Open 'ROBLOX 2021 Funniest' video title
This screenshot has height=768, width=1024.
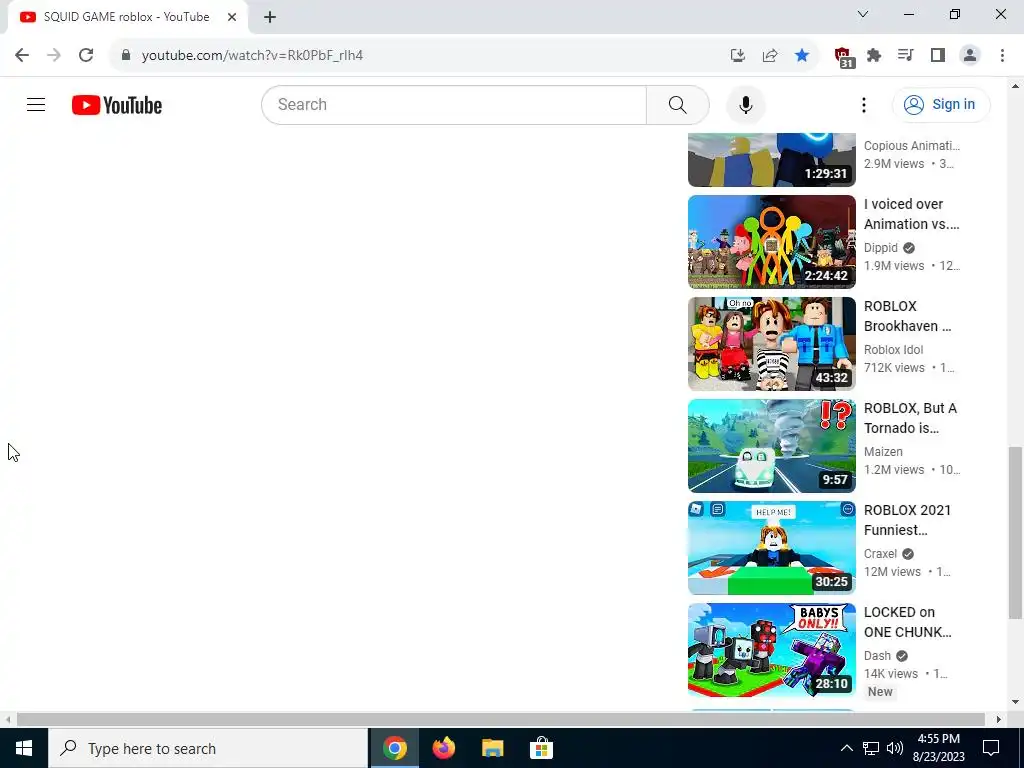point(908,520)
